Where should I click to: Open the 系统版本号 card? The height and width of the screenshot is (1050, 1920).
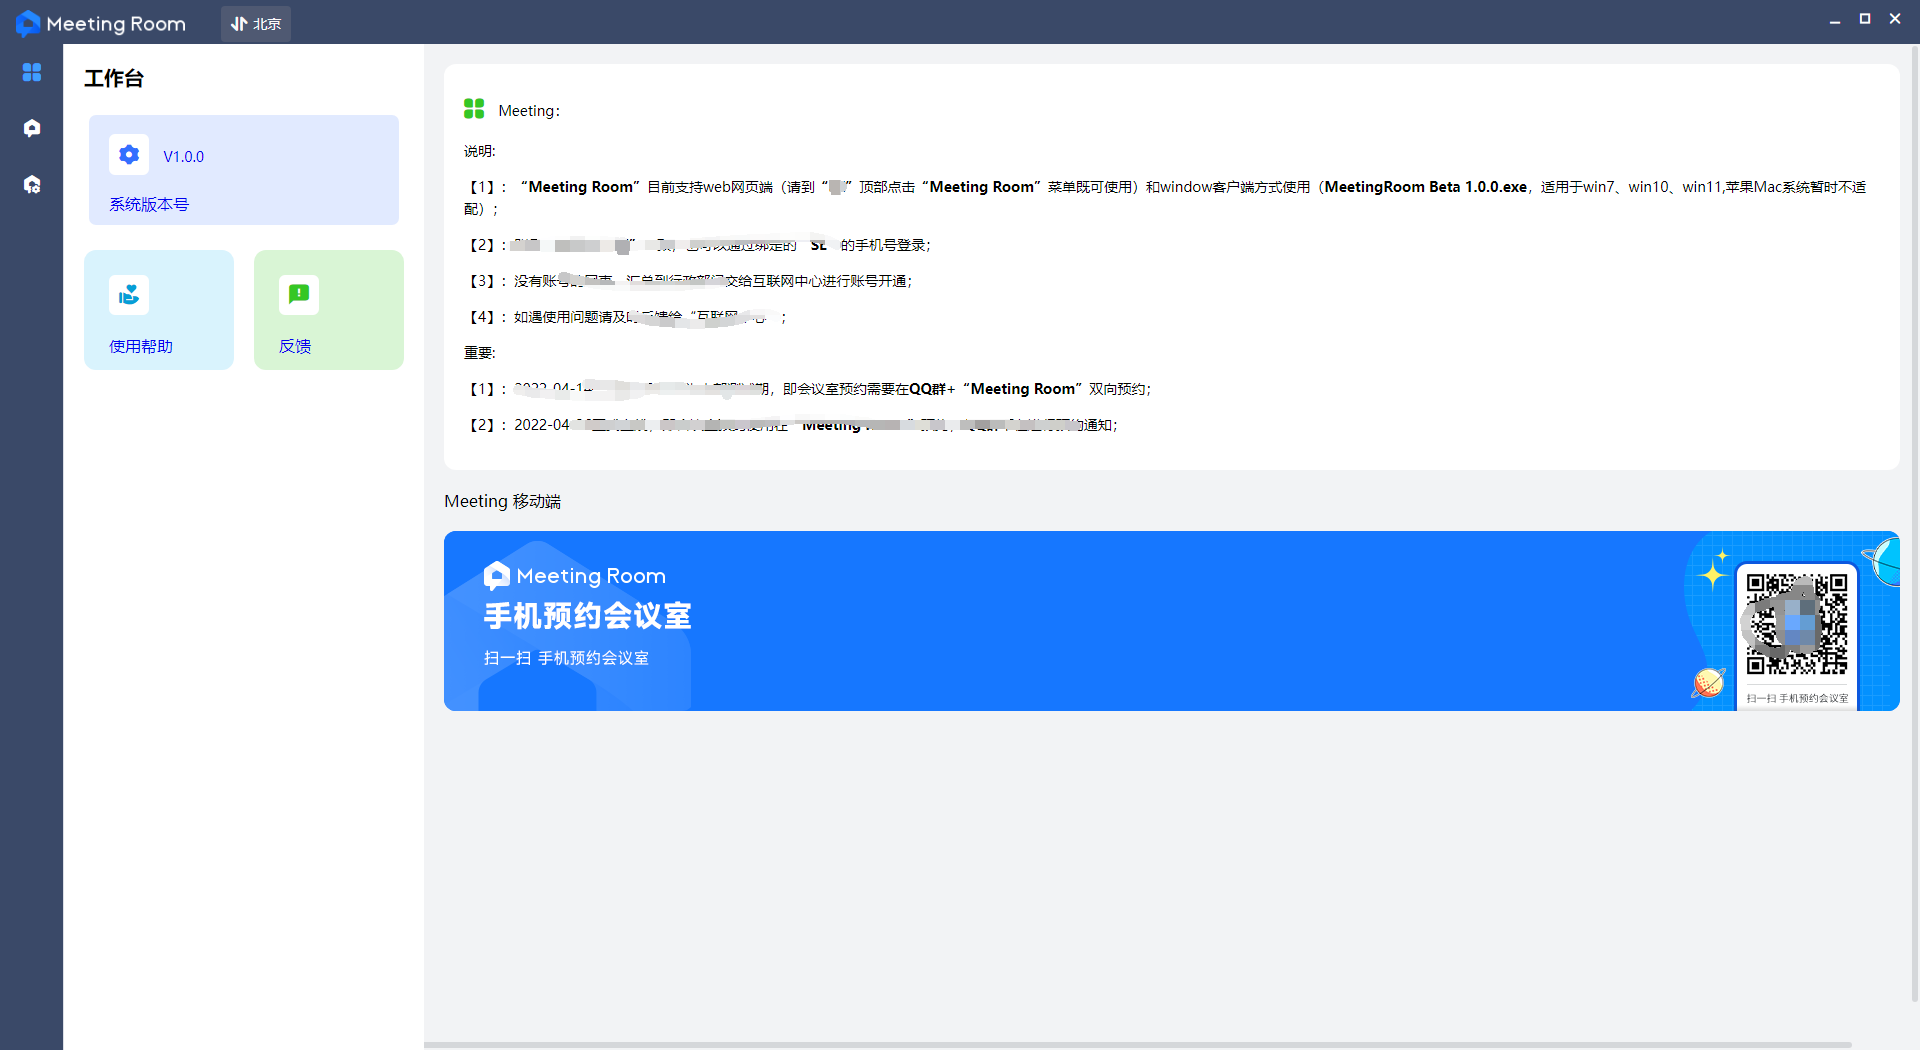point(244,170)
